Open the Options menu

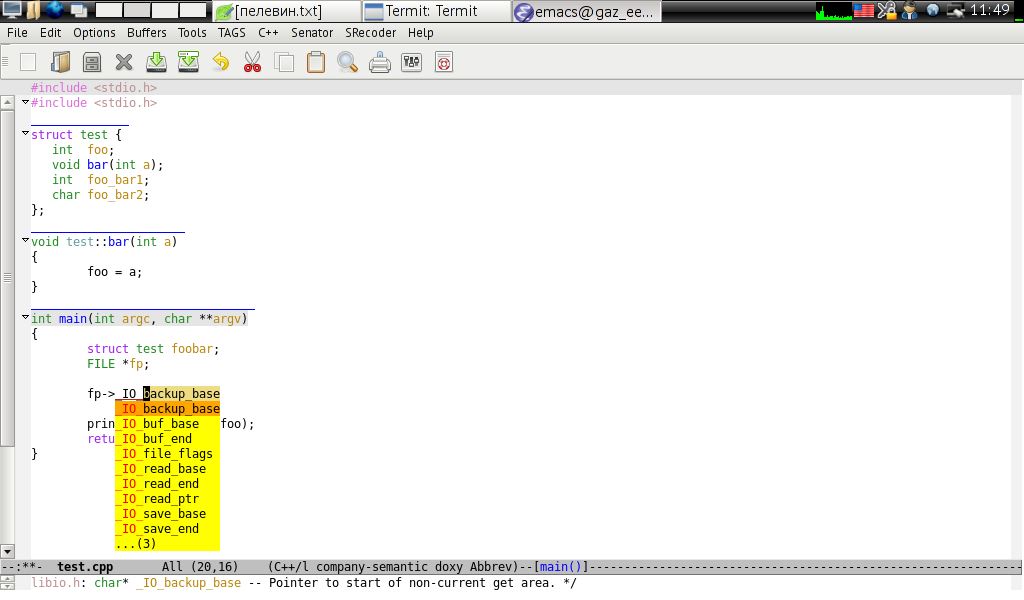tap(94, 33)
